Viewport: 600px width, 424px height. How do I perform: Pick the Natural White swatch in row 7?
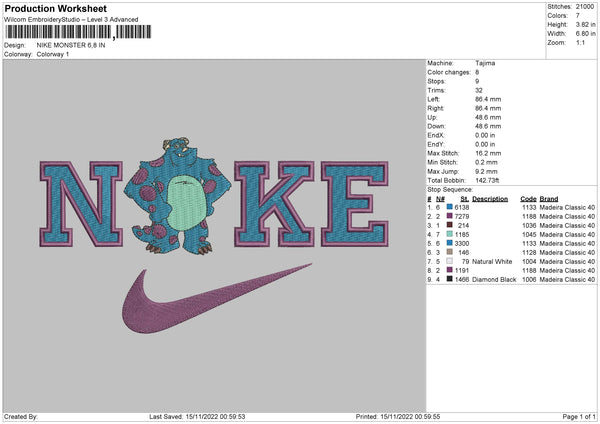(x=450, y=261)
